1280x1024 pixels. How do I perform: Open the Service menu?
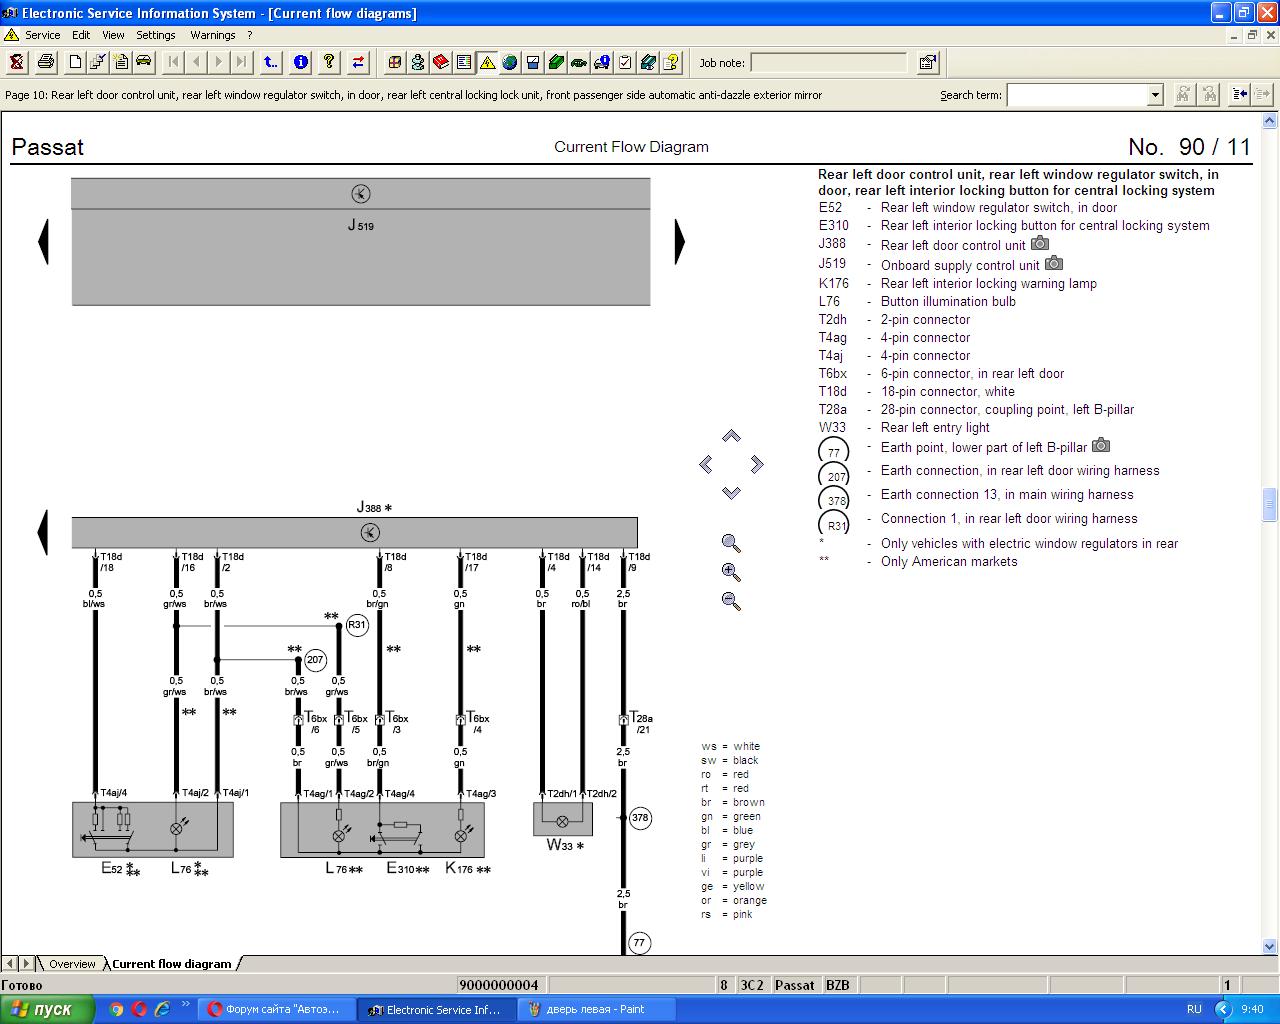(x=42, y=35)
